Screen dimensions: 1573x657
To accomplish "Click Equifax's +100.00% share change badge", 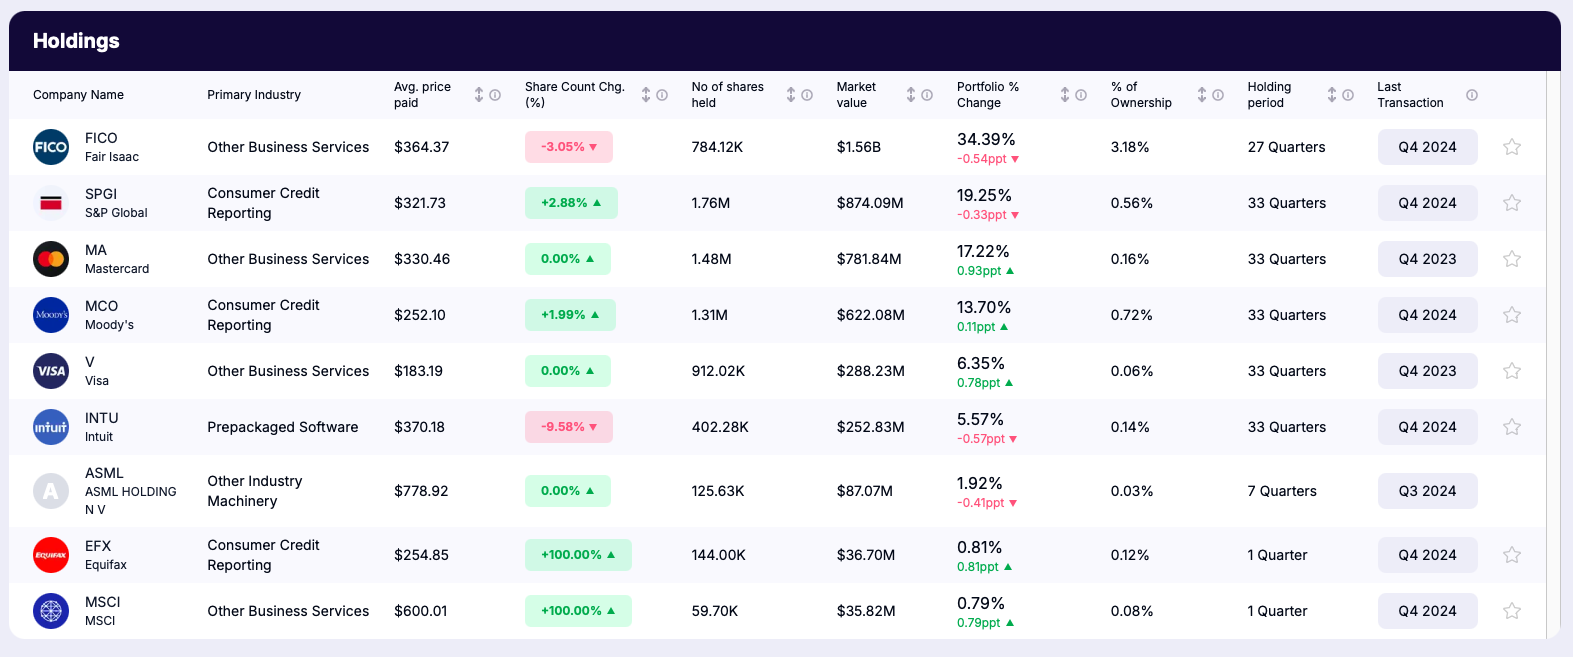I will coord(578,555).
